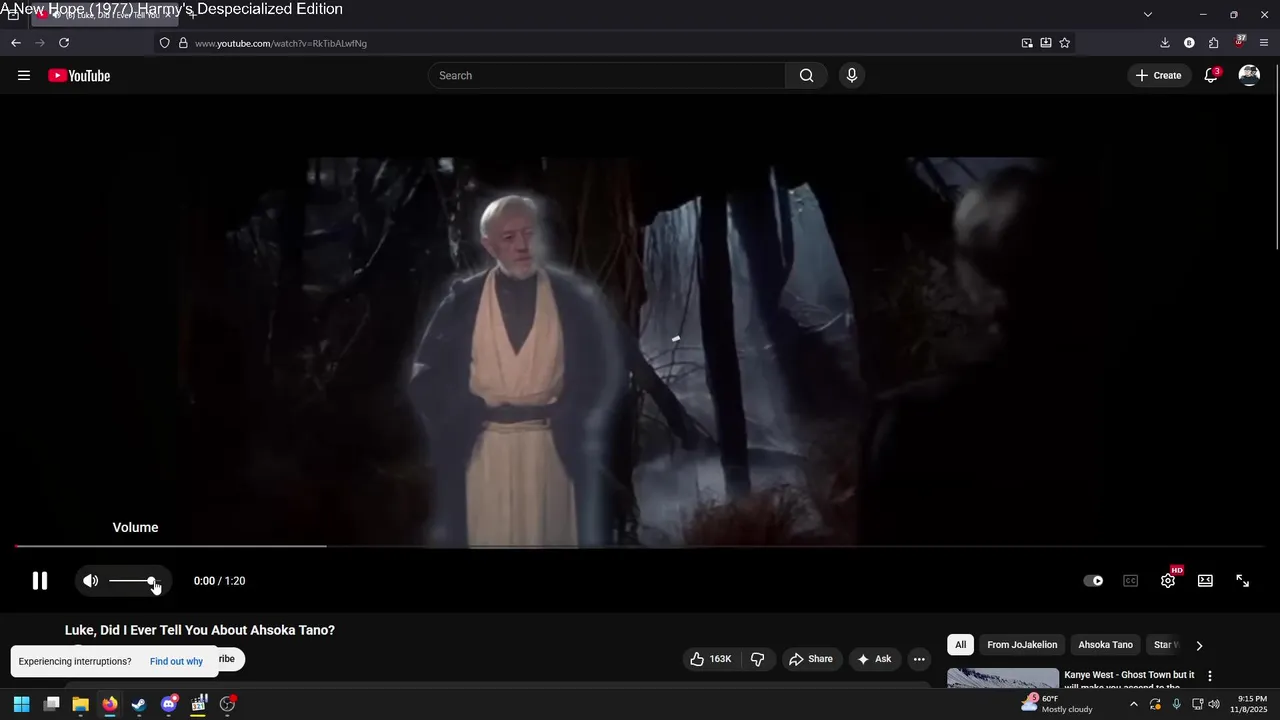Viewport: 1280px width, 720px height.
Task: Open more actions three-dot menu
Action: pyautogui.click(x=919, y=659)
